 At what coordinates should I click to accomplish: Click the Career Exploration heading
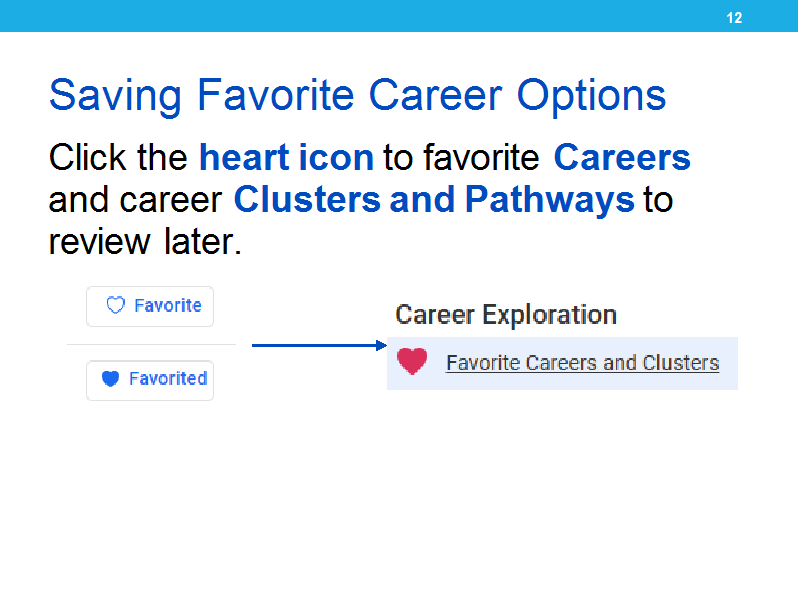tap(506, 315)
